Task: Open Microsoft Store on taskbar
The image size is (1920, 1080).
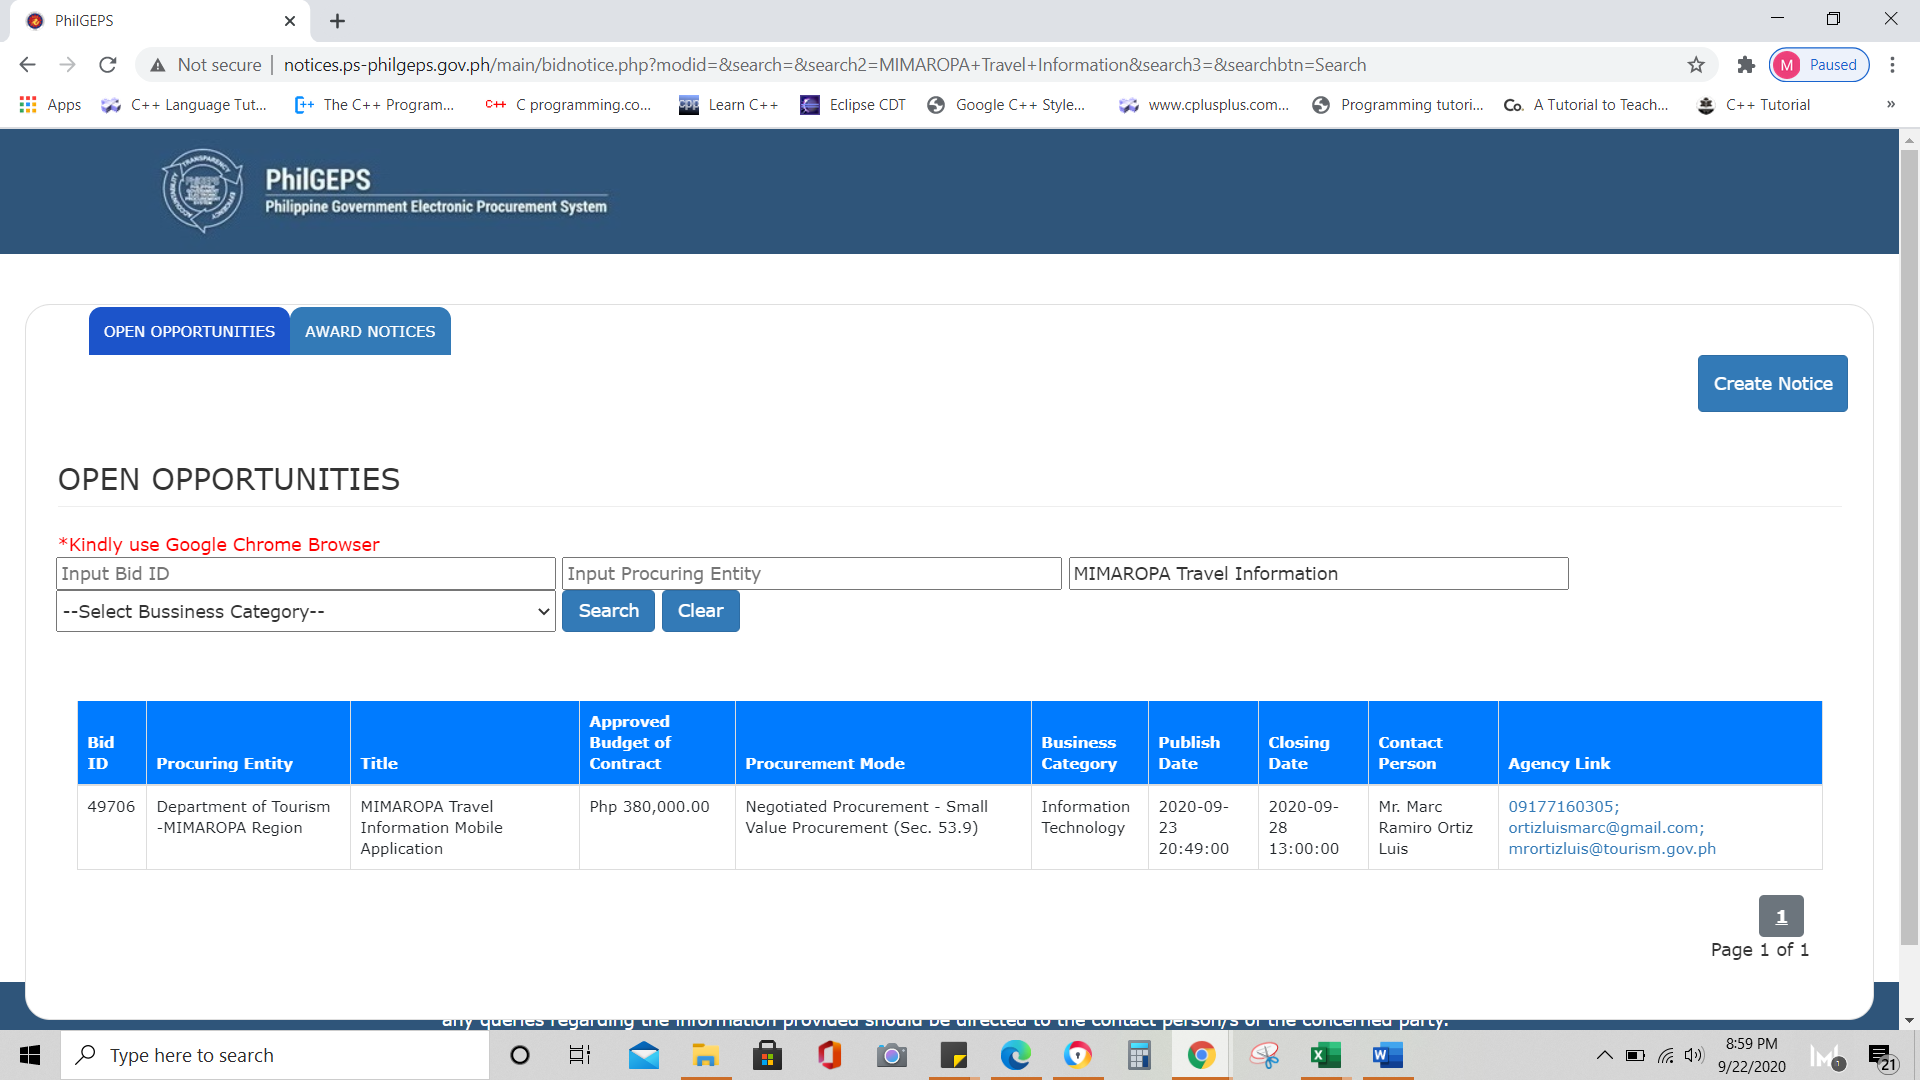Action: coord(768,1055)
